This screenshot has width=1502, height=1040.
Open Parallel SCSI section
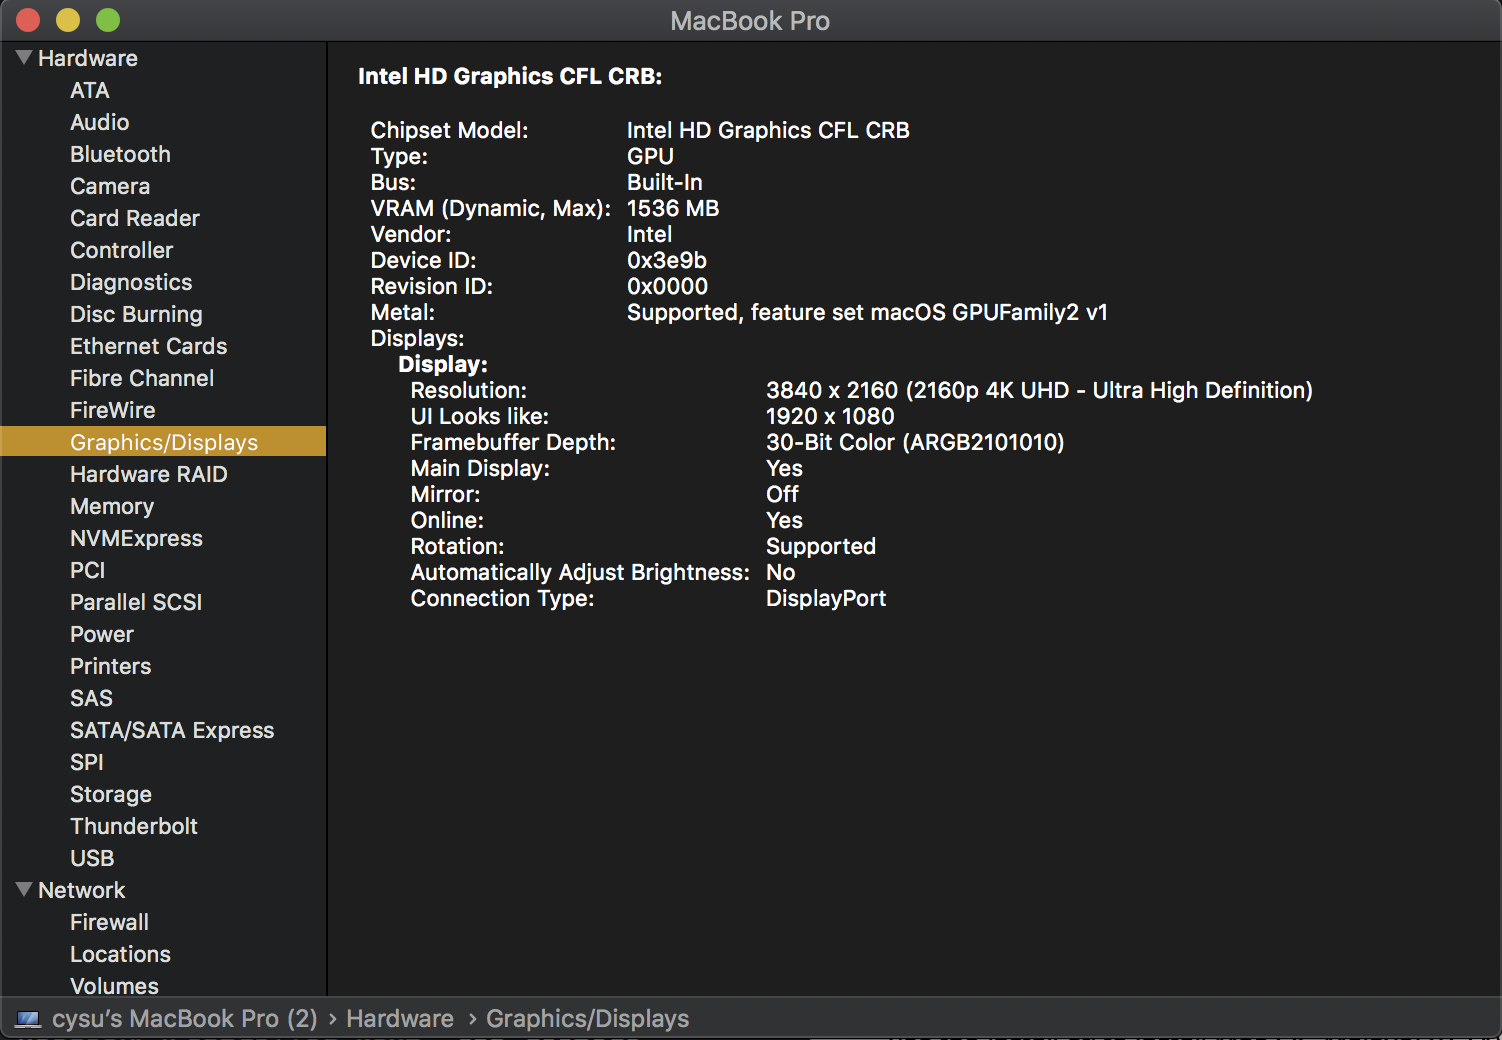pyautogui.click(x=136, y=602)
